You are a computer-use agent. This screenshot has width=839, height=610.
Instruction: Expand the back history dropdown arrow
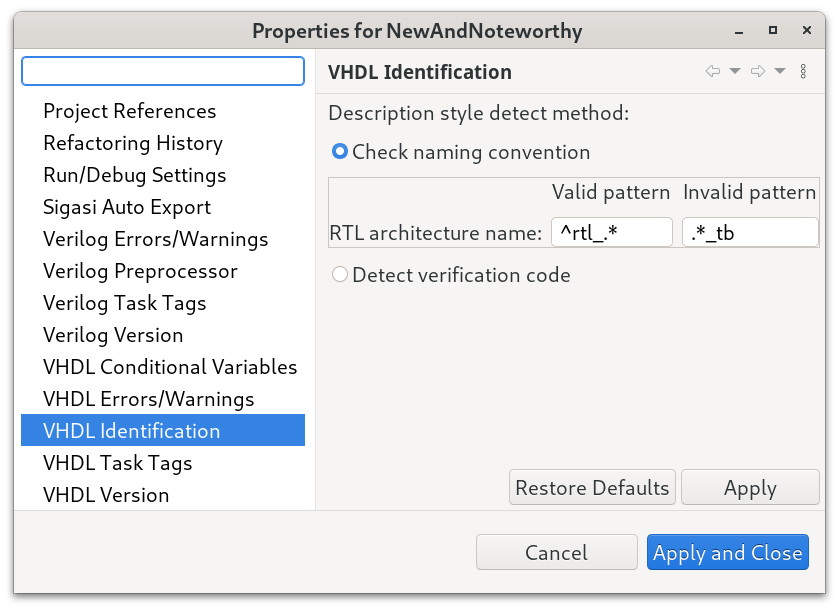(x=735, y=71)
